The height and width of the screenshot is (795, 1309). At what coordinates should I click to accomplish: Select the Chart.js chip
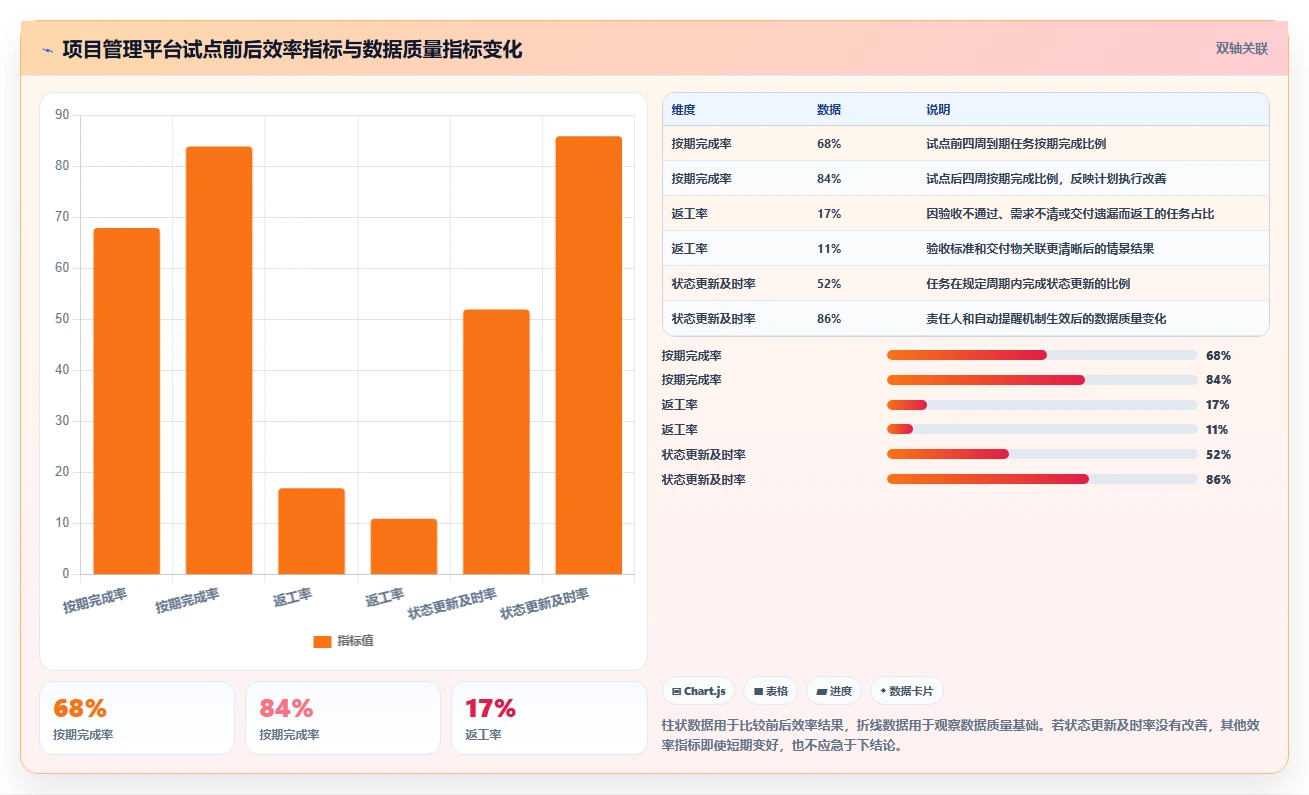[x=699, y=691]
